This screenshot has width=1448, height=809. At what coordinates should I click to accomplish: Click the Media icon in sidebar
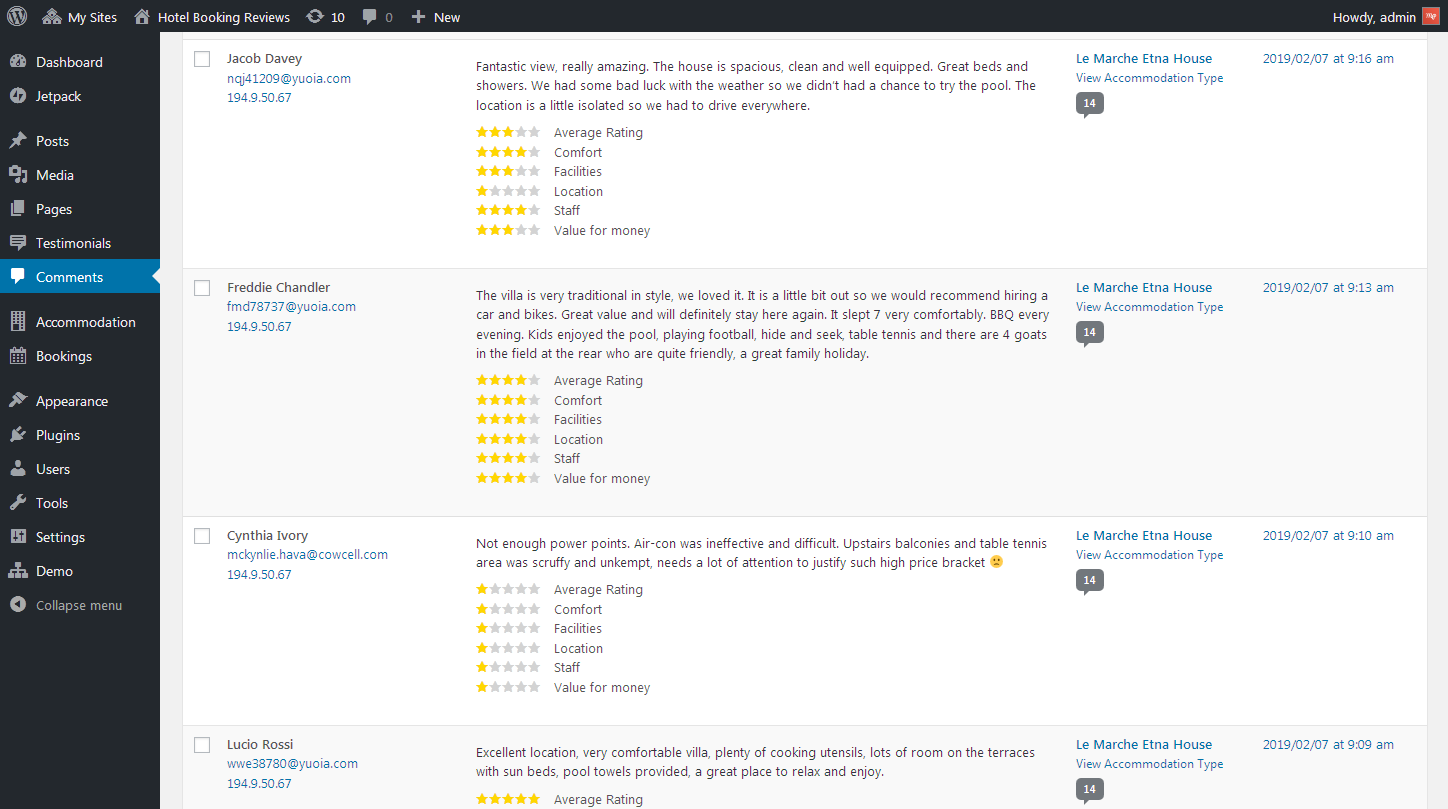point(18,175)
